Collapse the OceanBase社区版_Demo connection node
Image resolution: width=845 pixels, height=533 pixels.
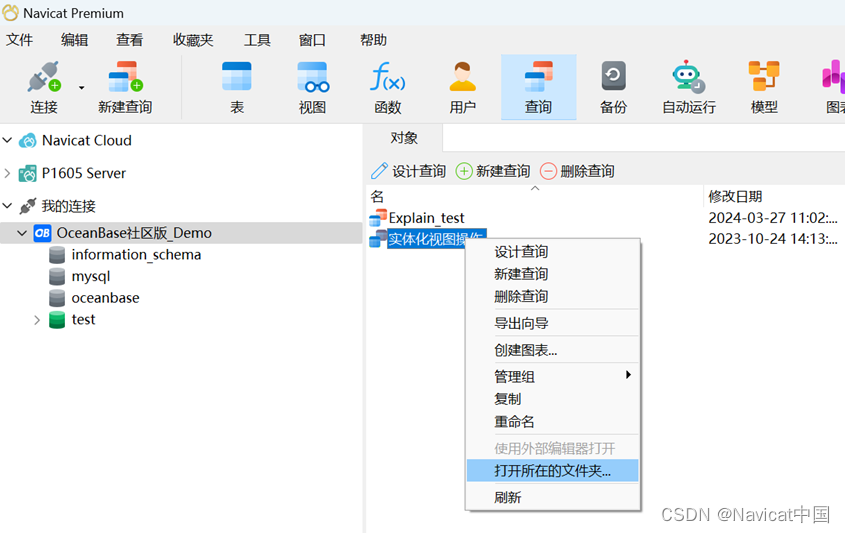tap(22, 233)
